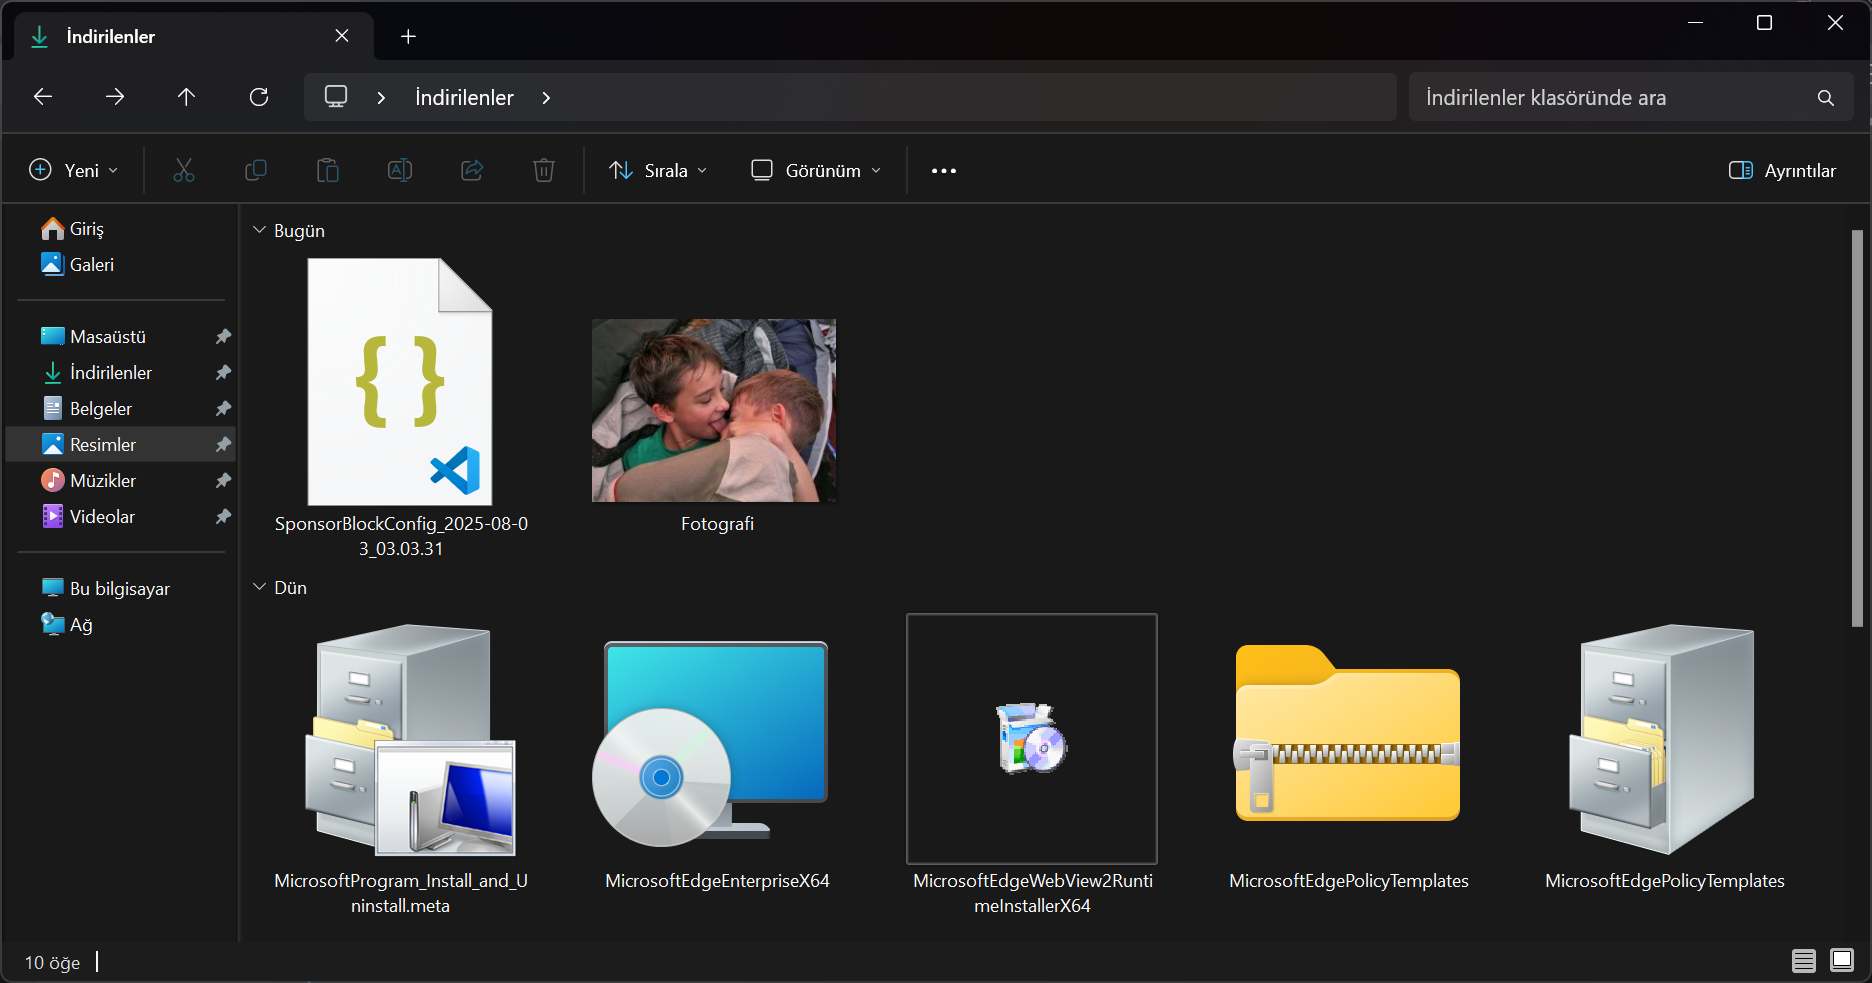Open Videolar in the sidebar
The height and width of the screenshot is (983, 1872).
pos(121,517)
